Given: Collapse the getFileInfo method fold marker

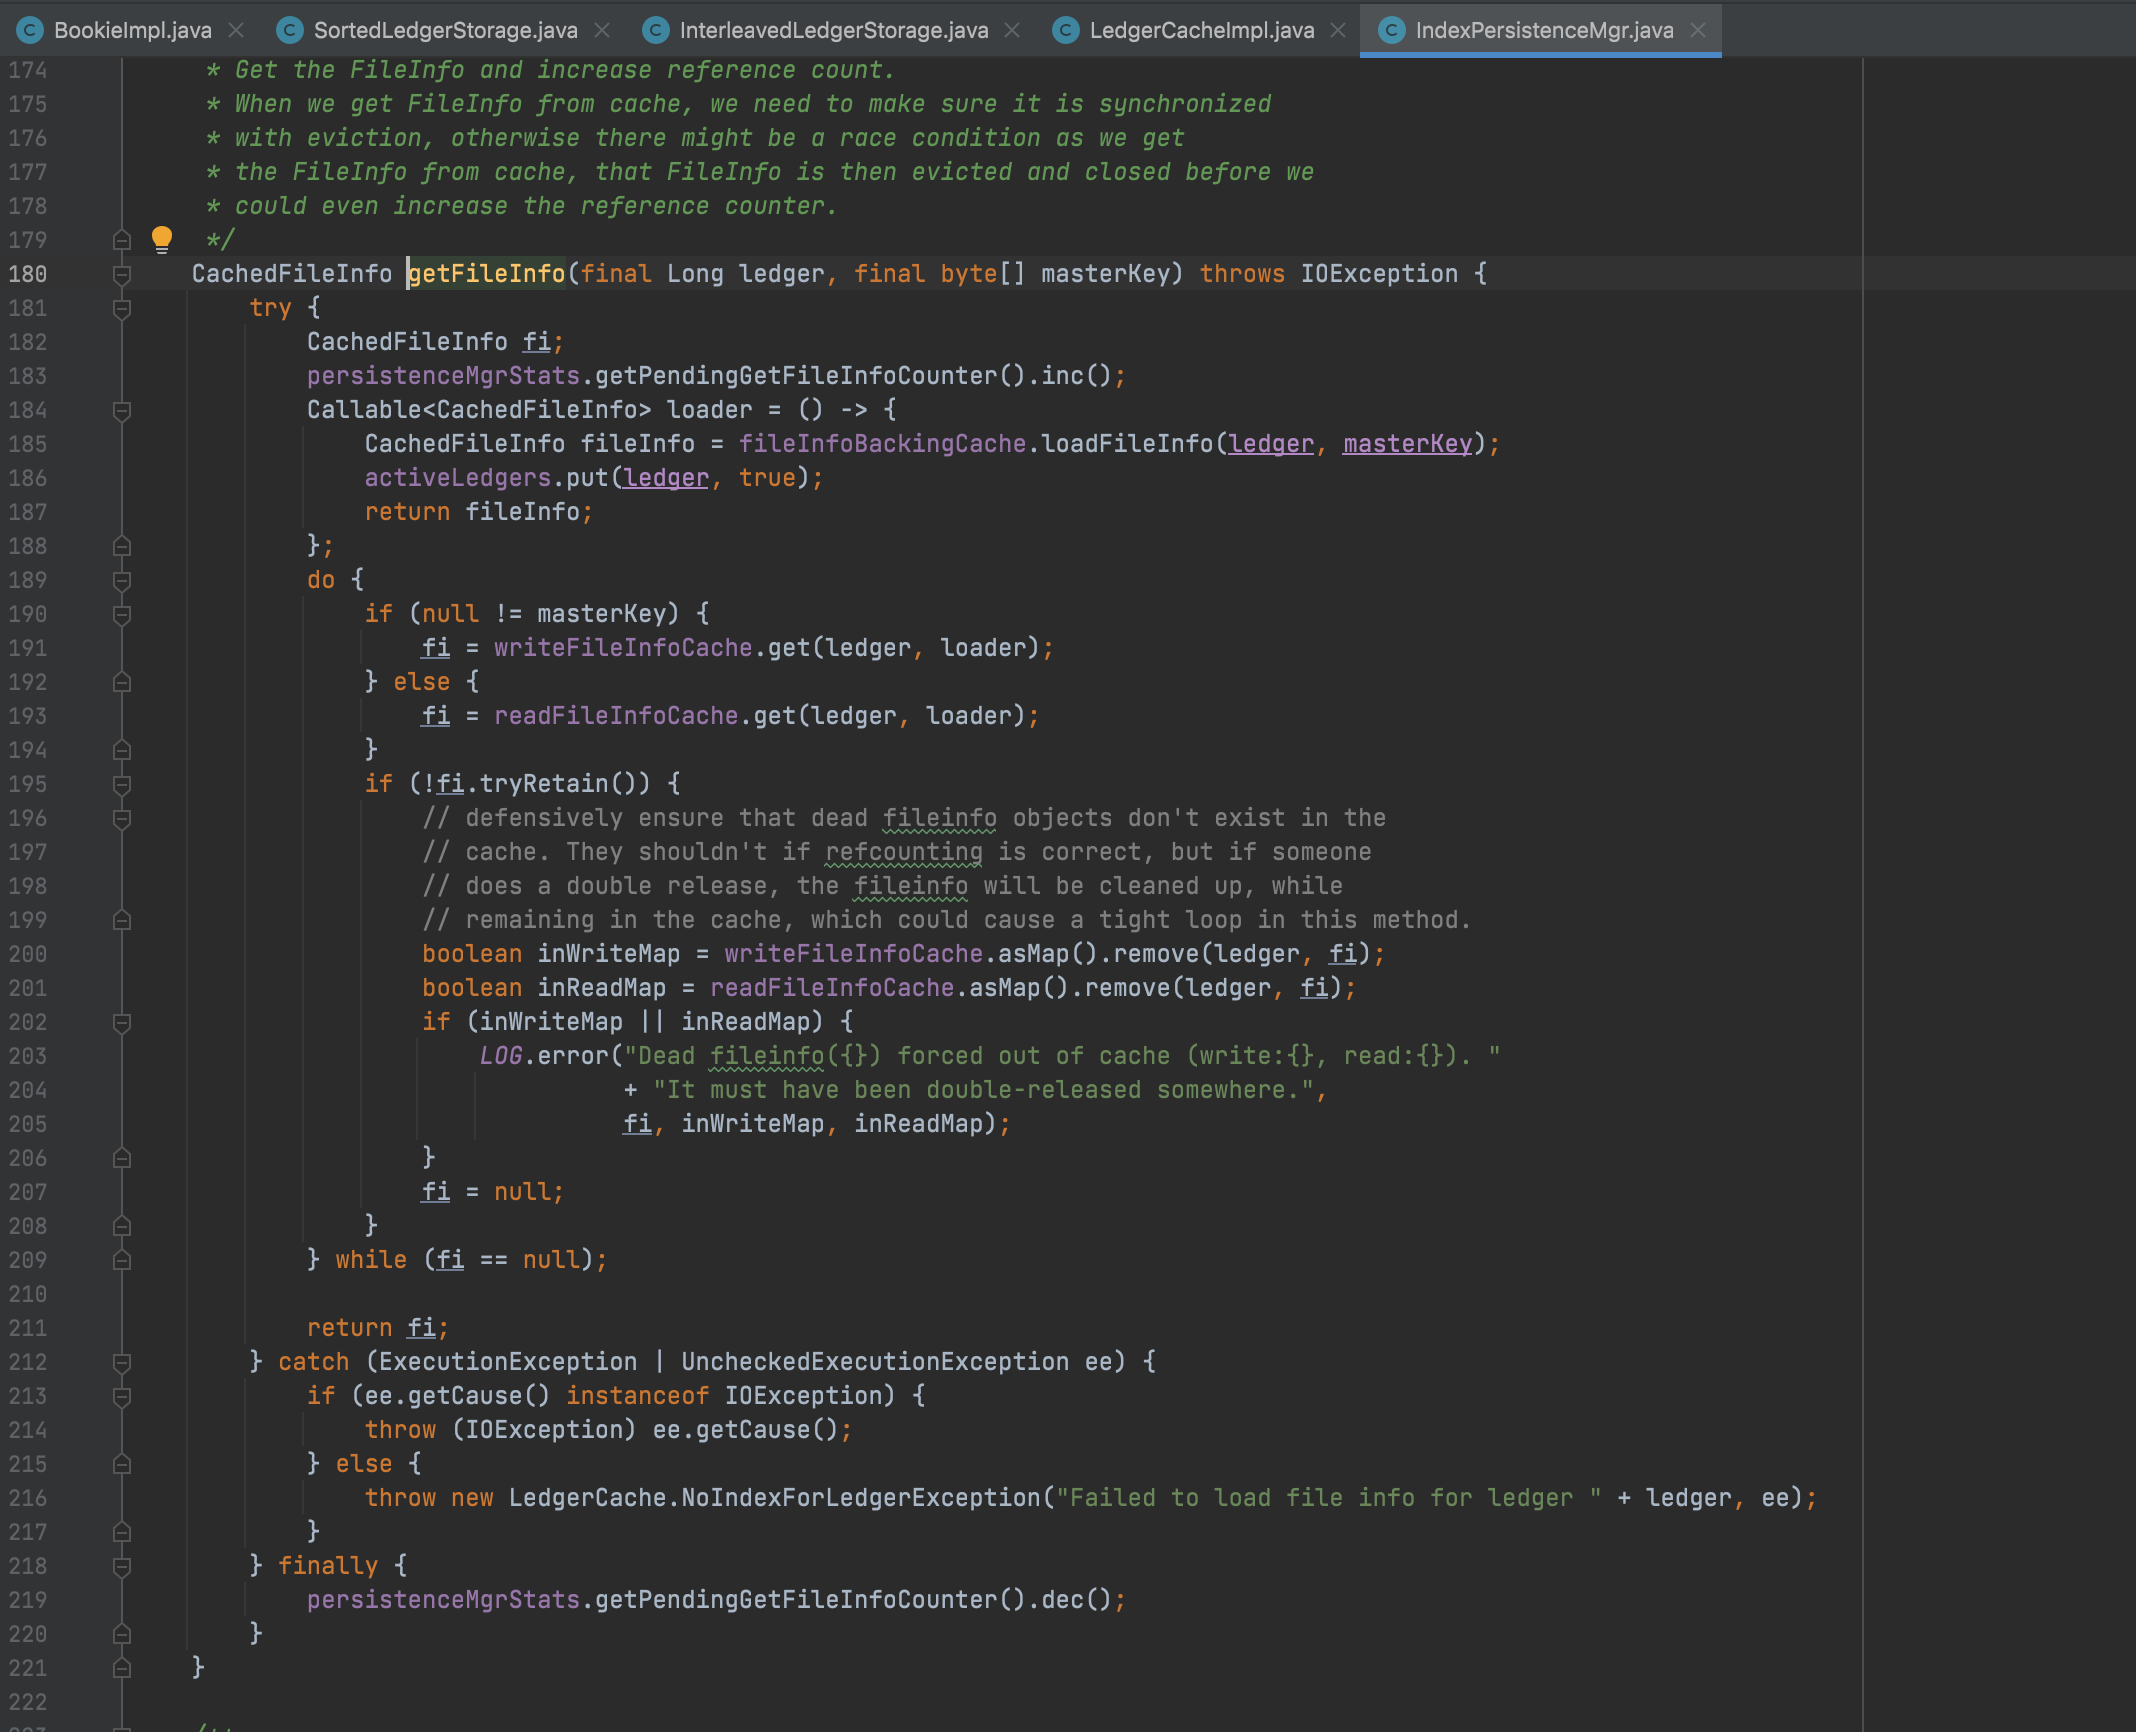Looking at the screenshot, I should point(122,274).
